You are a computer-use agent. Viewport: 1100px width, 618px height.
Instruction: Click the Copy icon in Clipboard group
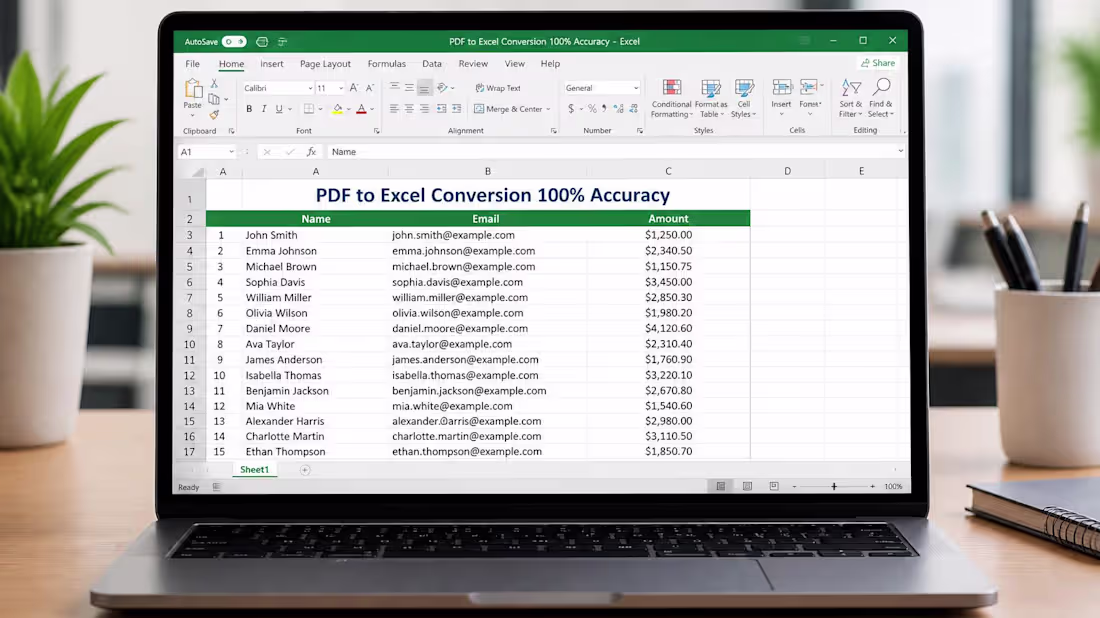click(x=214, y=99)
